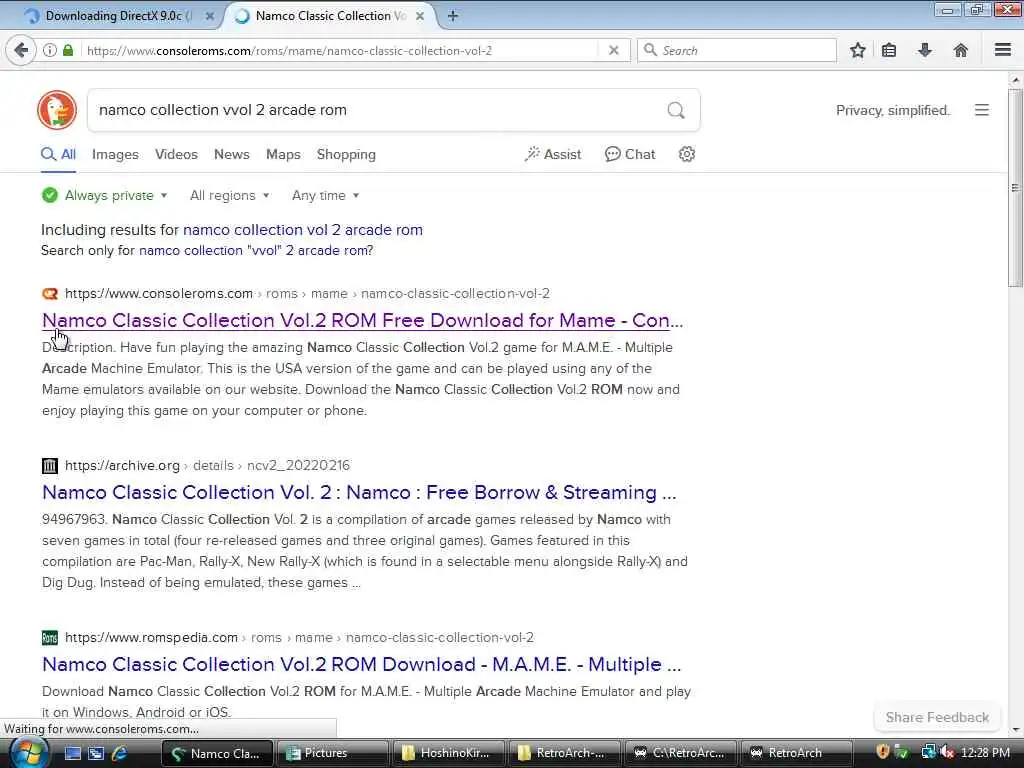Viewport: 1024px width, 768px height.
Task: Click the browser address bar URL
Action: click(x=289, y=50)
